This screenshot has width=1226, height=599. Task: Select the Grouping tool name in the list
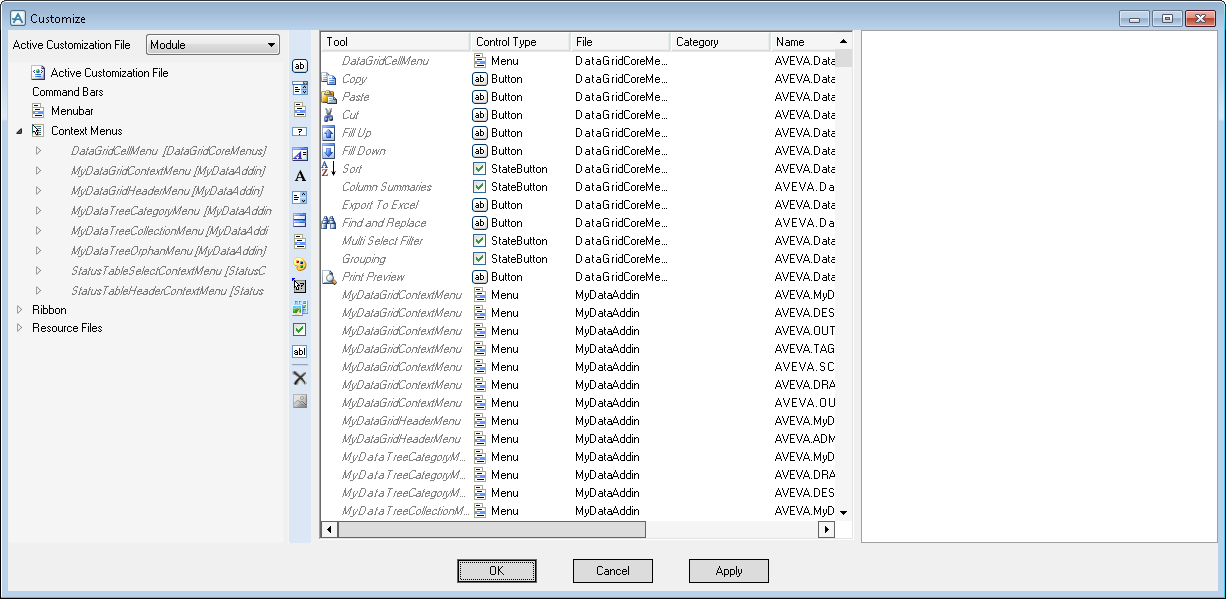364,259
